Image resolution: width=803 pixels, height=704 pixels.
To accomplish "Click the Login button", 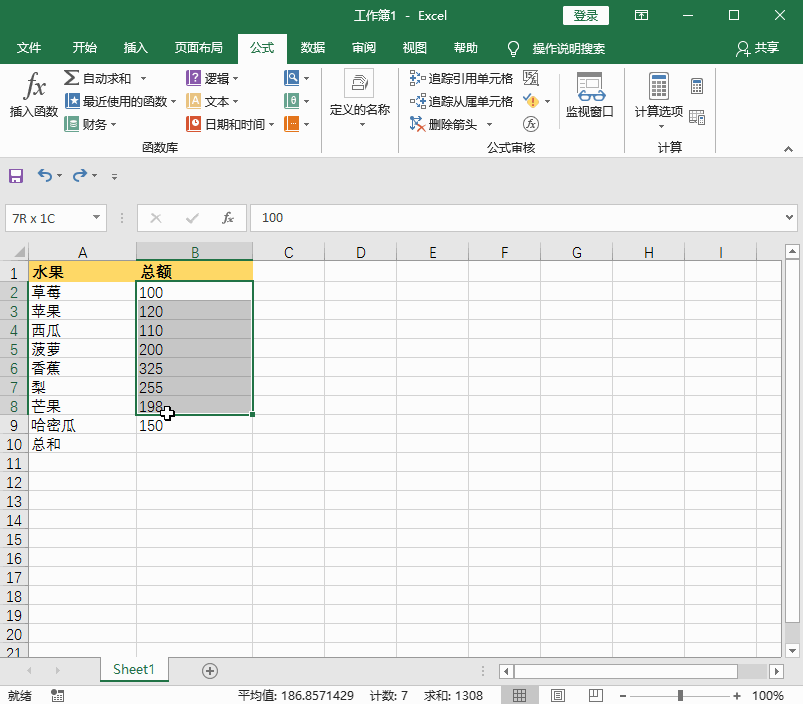I will click(x=585, y=15).
